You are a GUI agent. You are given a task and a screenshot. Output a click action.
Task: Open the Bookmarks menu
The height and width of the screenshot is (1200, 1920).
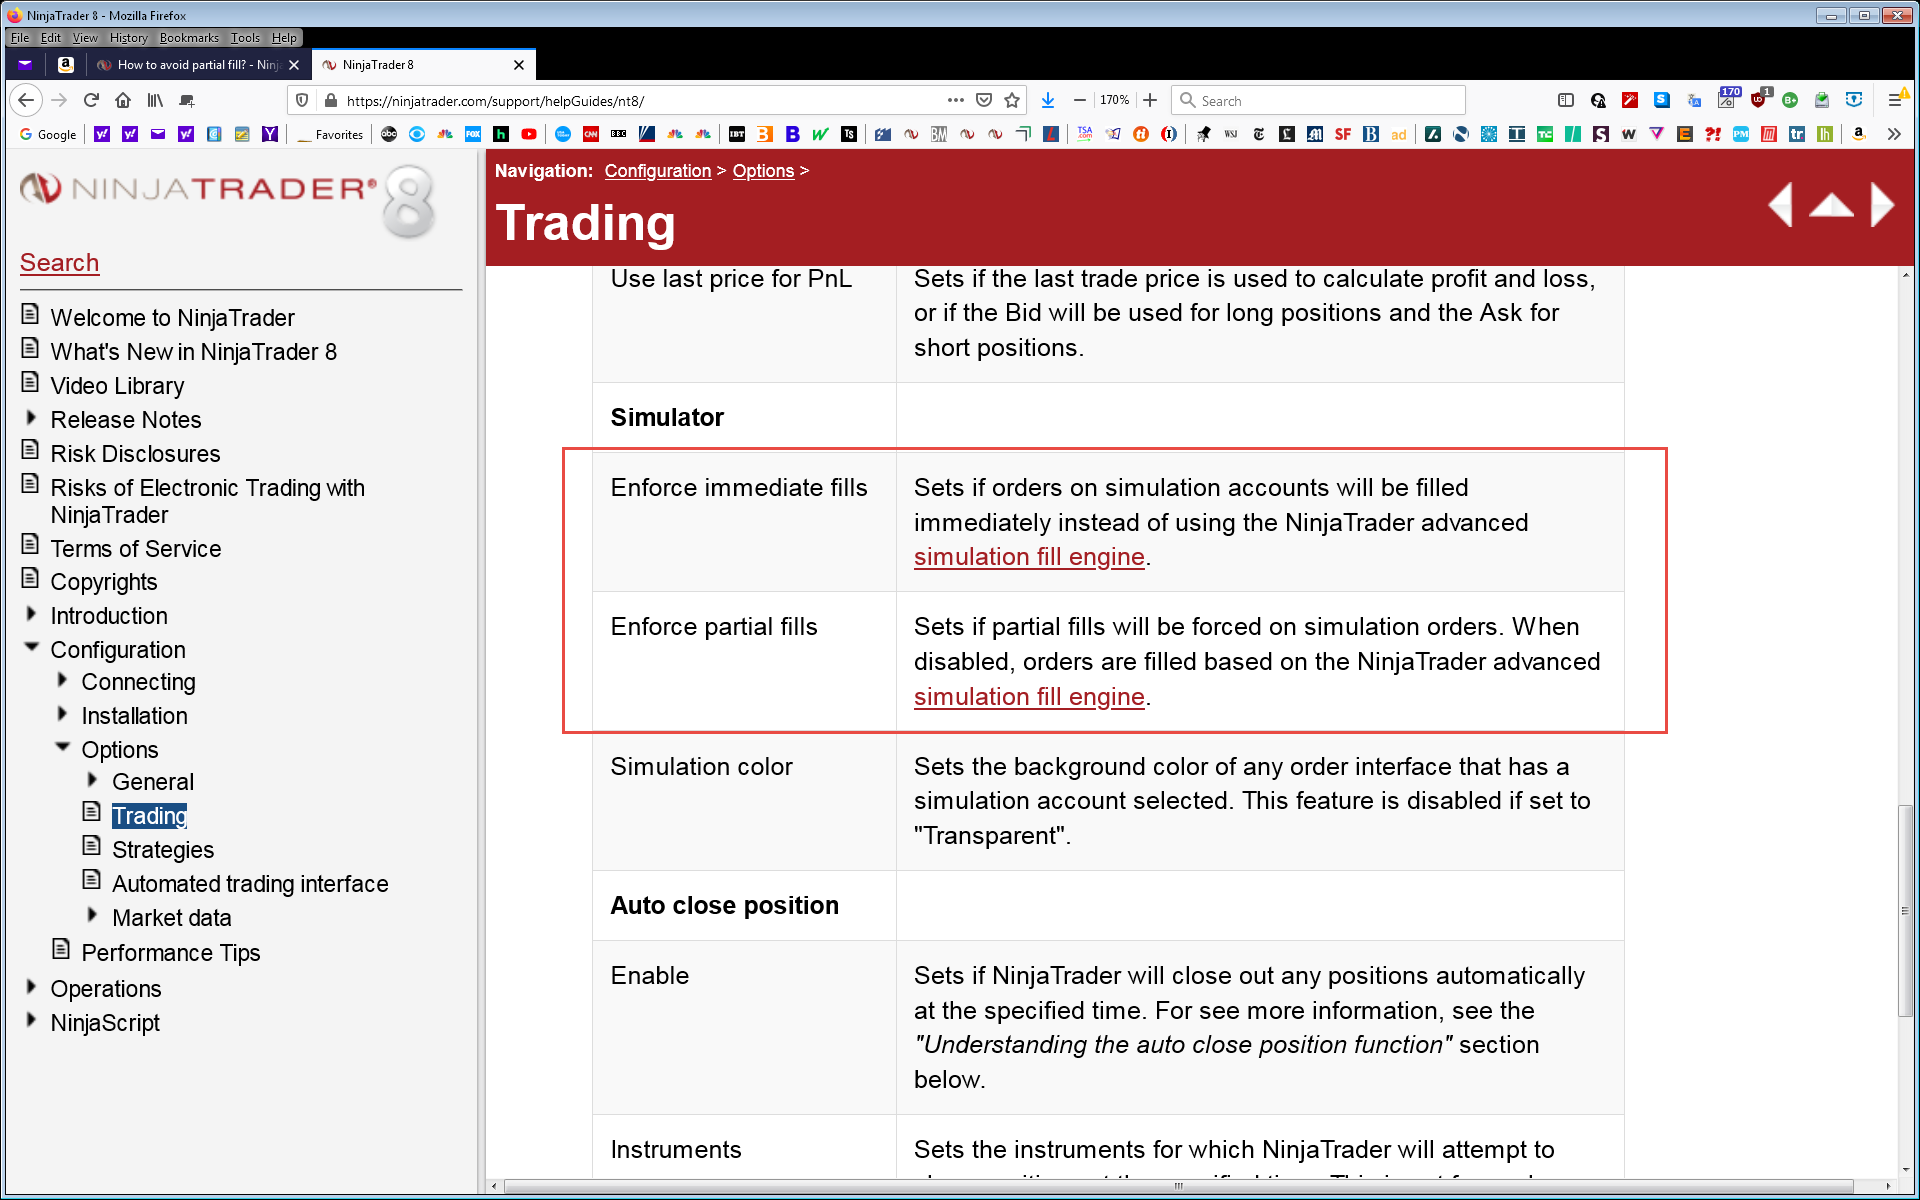188,38
